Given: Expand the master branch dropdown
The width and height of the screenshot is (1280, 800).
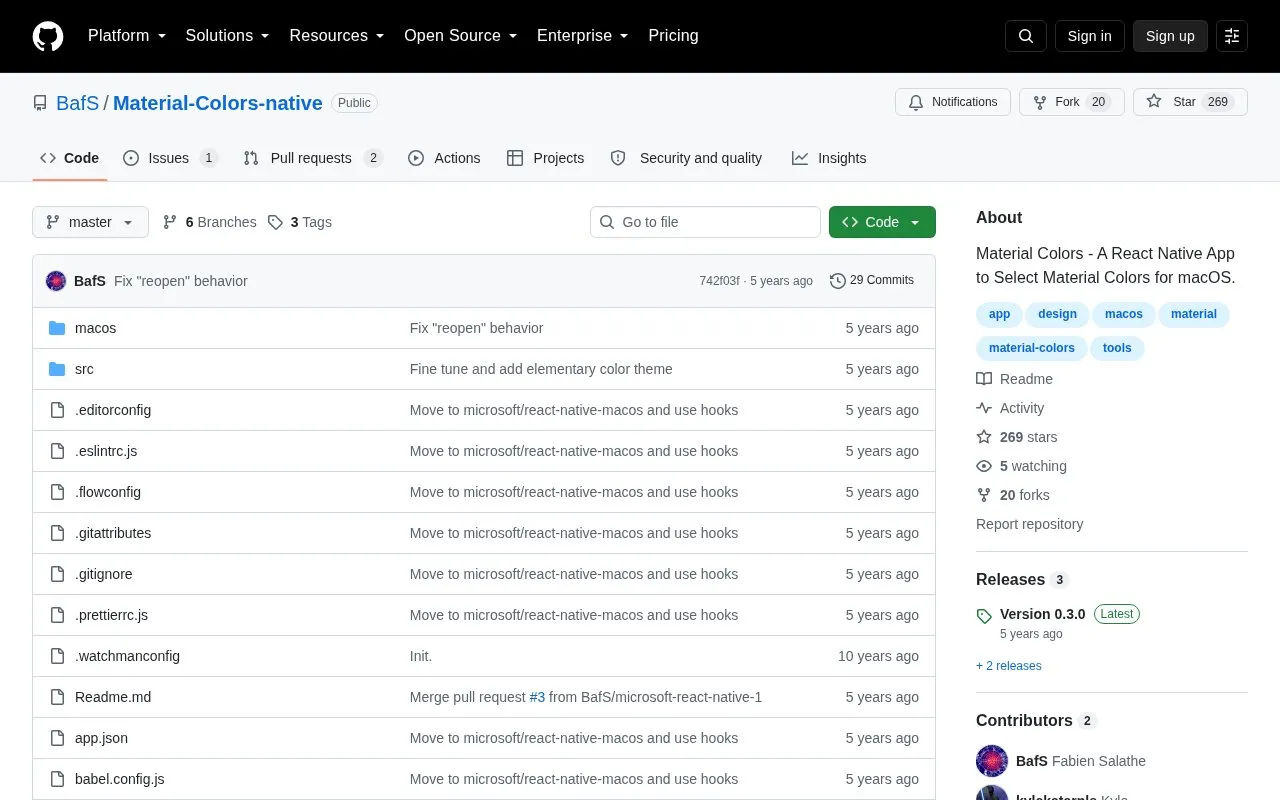Looking at the screenshot, I should tap(90, 222).
